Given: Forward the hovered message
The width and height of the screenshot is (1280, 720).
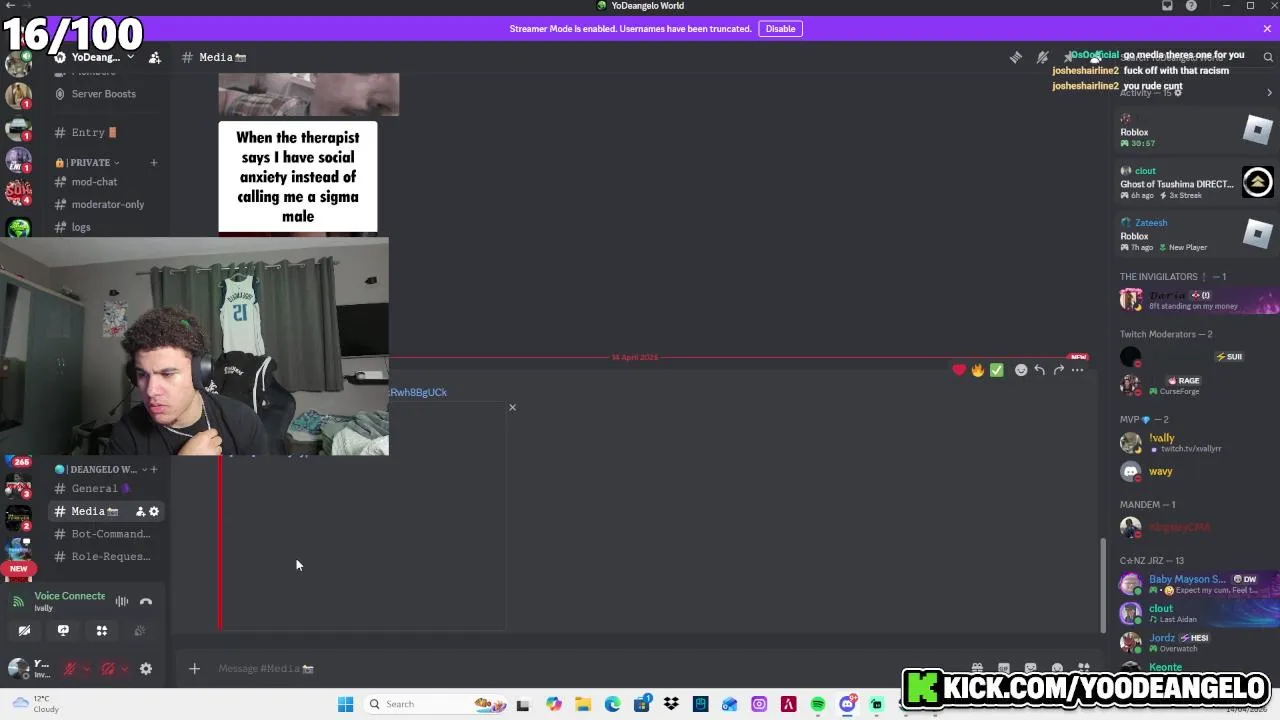Looking at the screenshot, I should (1059, 370).
